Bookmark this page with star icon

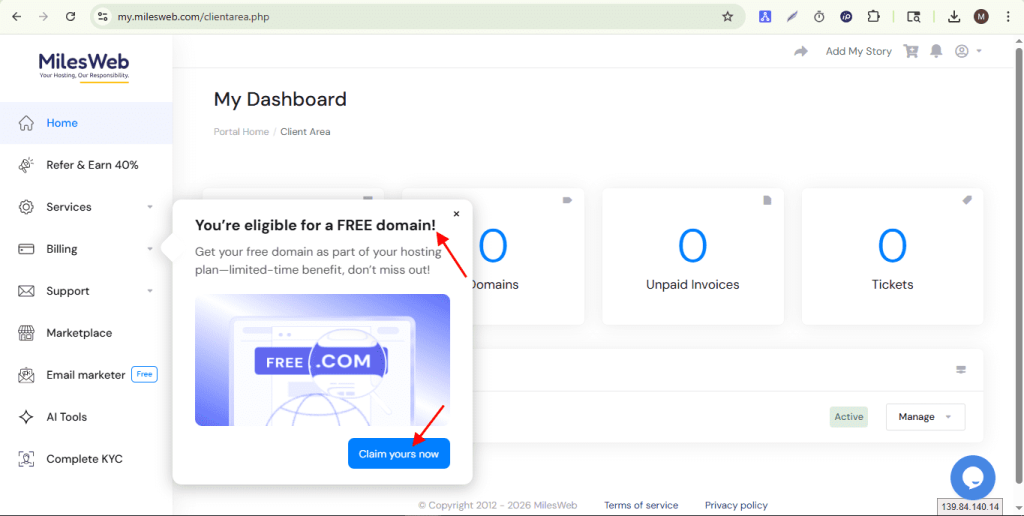tap(727, 17)
